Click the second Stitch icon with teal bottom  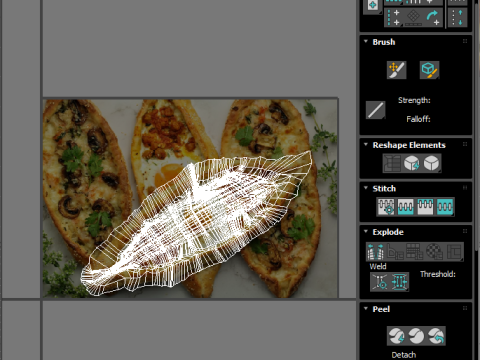click(x=406, y=207)
